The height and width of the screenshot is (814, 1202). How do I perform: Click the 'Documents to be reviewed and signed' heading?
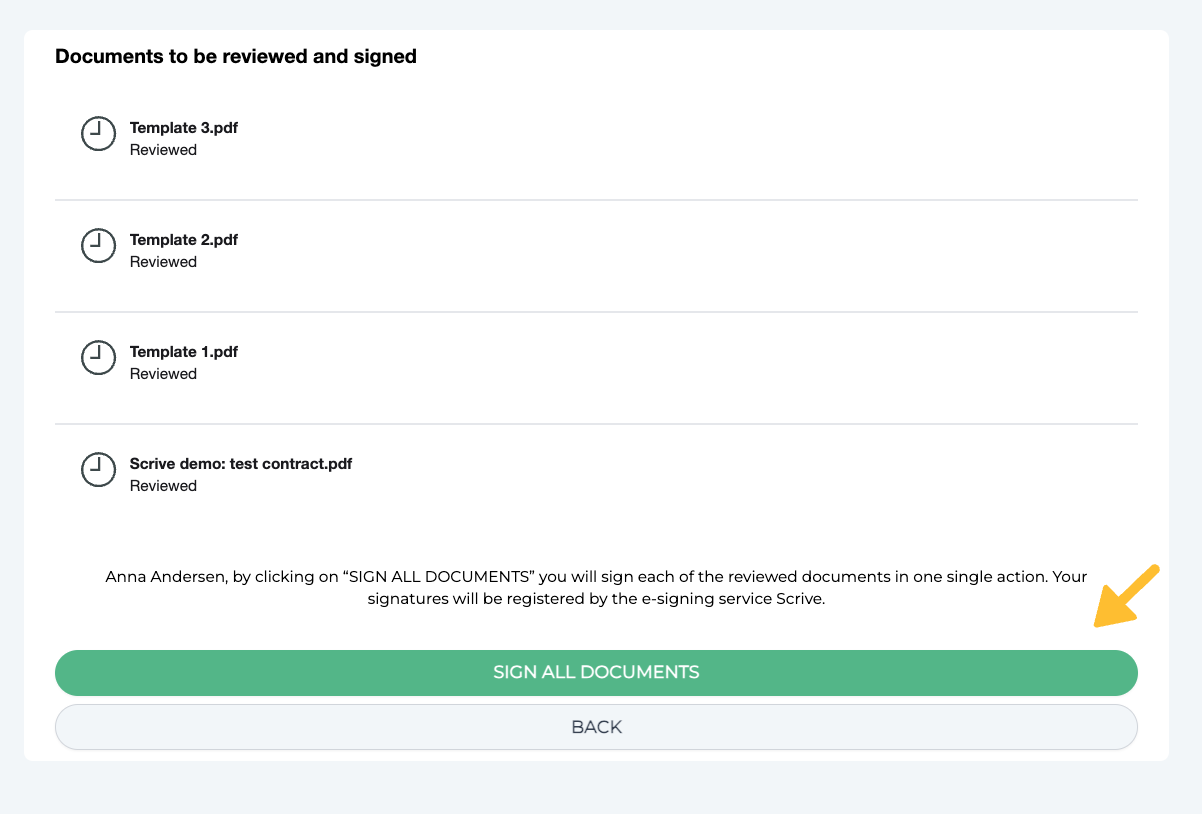coord(235,57)
